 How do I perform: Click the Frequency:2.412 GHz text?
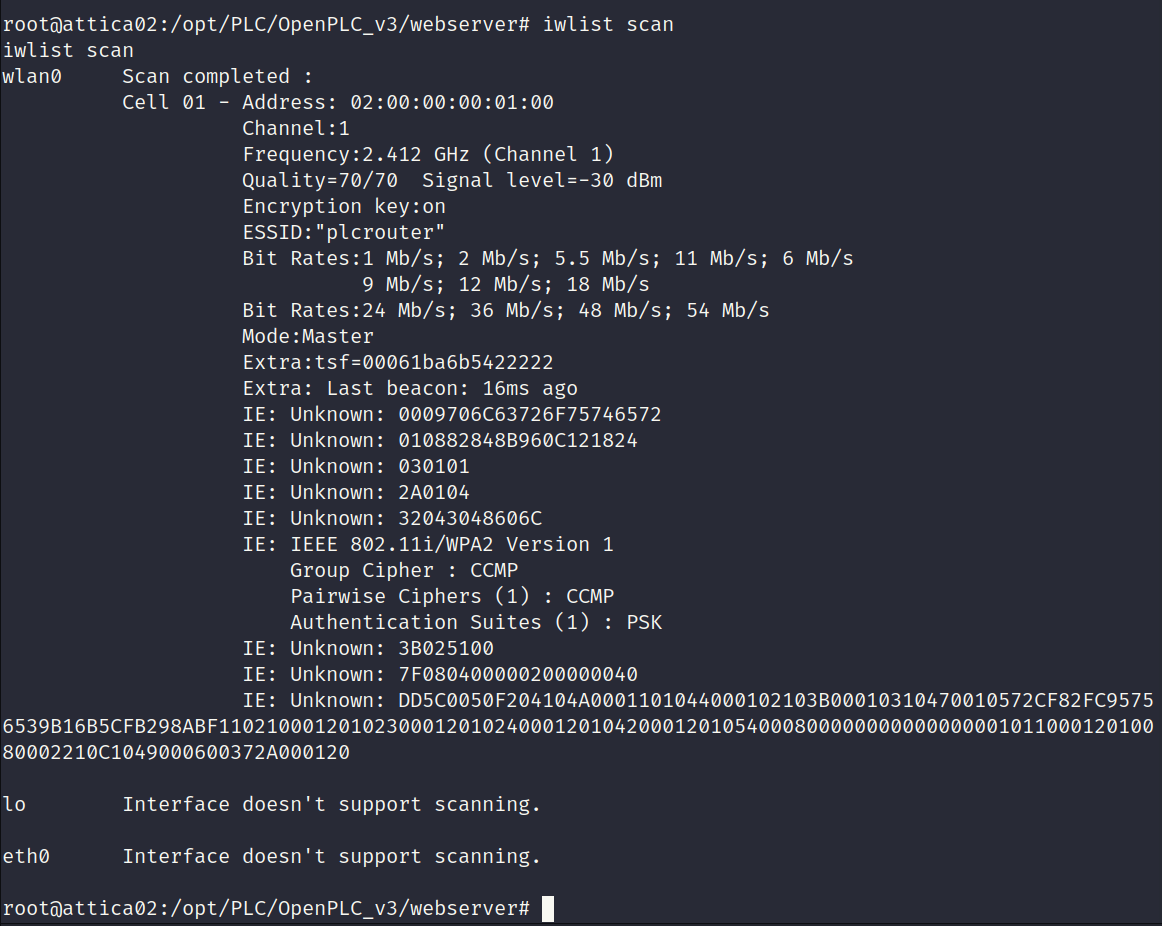click(356, 154)
